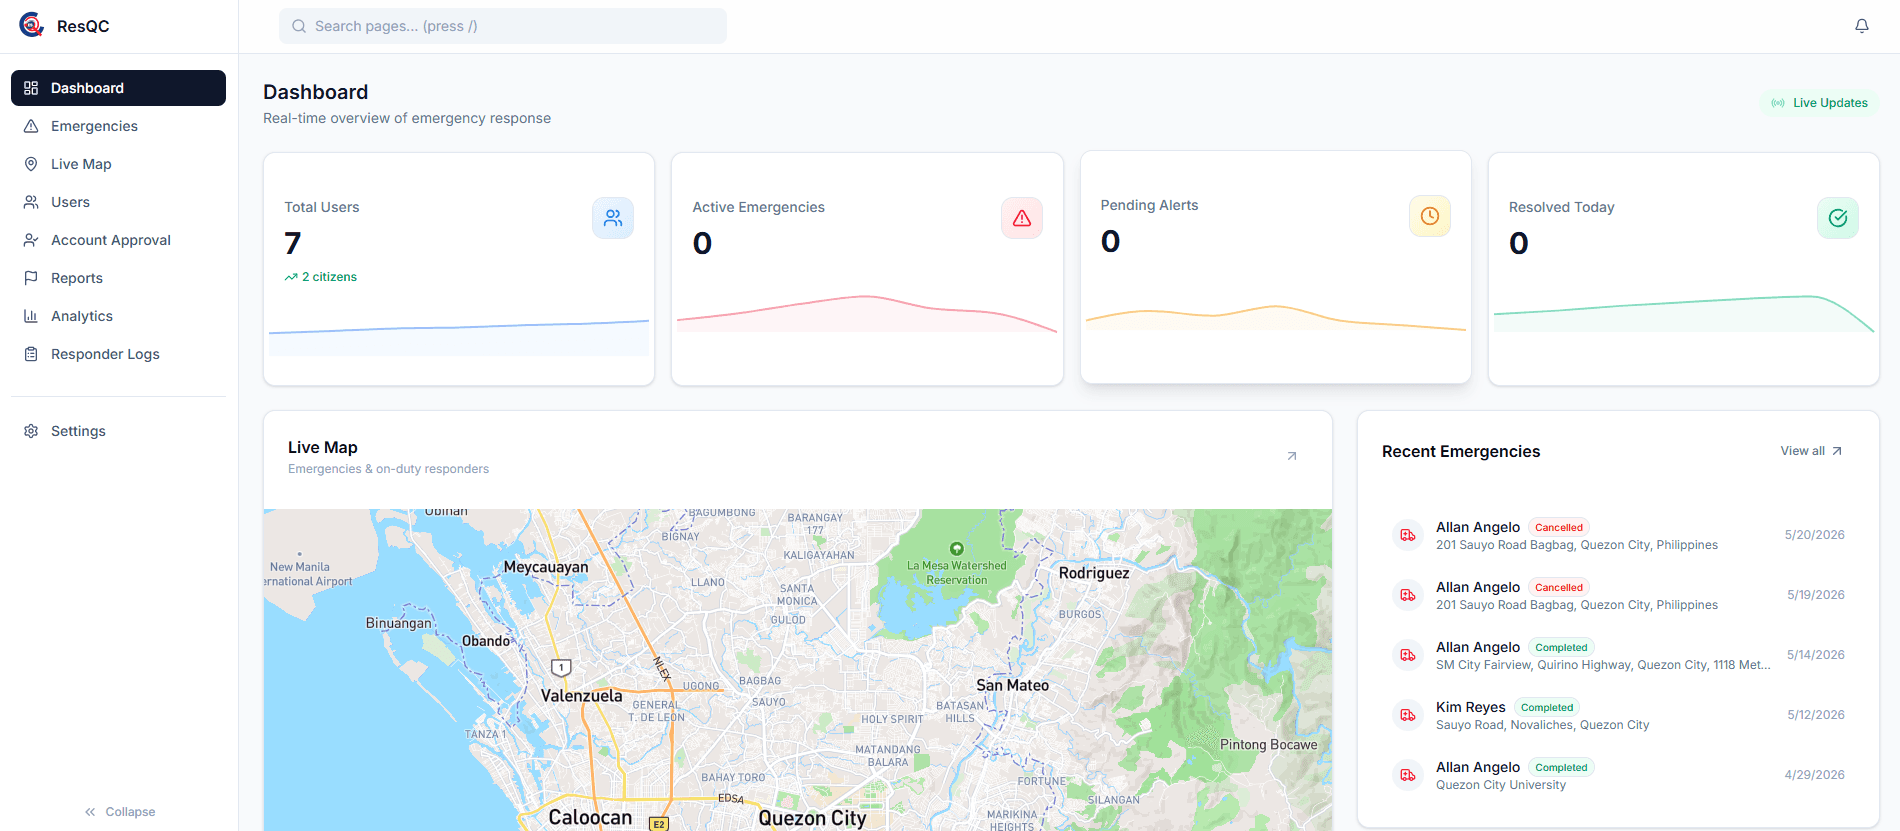Click the search magnifier icon
1900x831 pixels.
(299, 26)
